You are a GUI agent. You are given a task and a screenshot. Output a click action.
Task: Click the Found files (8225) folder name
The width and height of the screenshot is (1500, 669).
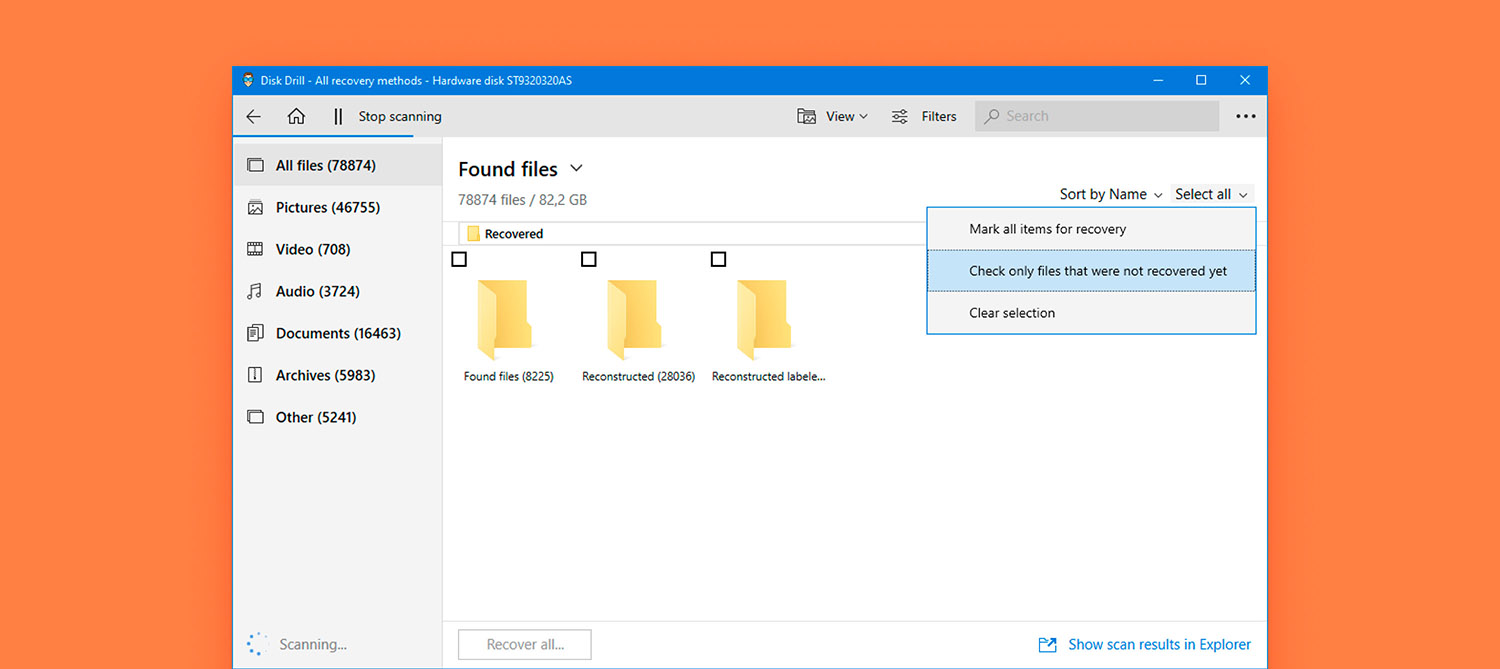pos(509,377)
